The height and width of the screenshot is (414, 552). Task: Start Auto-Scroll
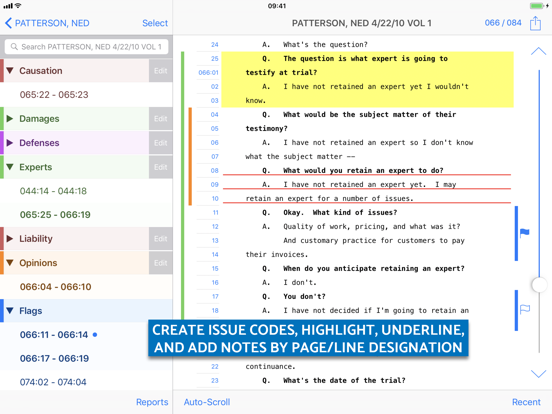tap(207, 402)
